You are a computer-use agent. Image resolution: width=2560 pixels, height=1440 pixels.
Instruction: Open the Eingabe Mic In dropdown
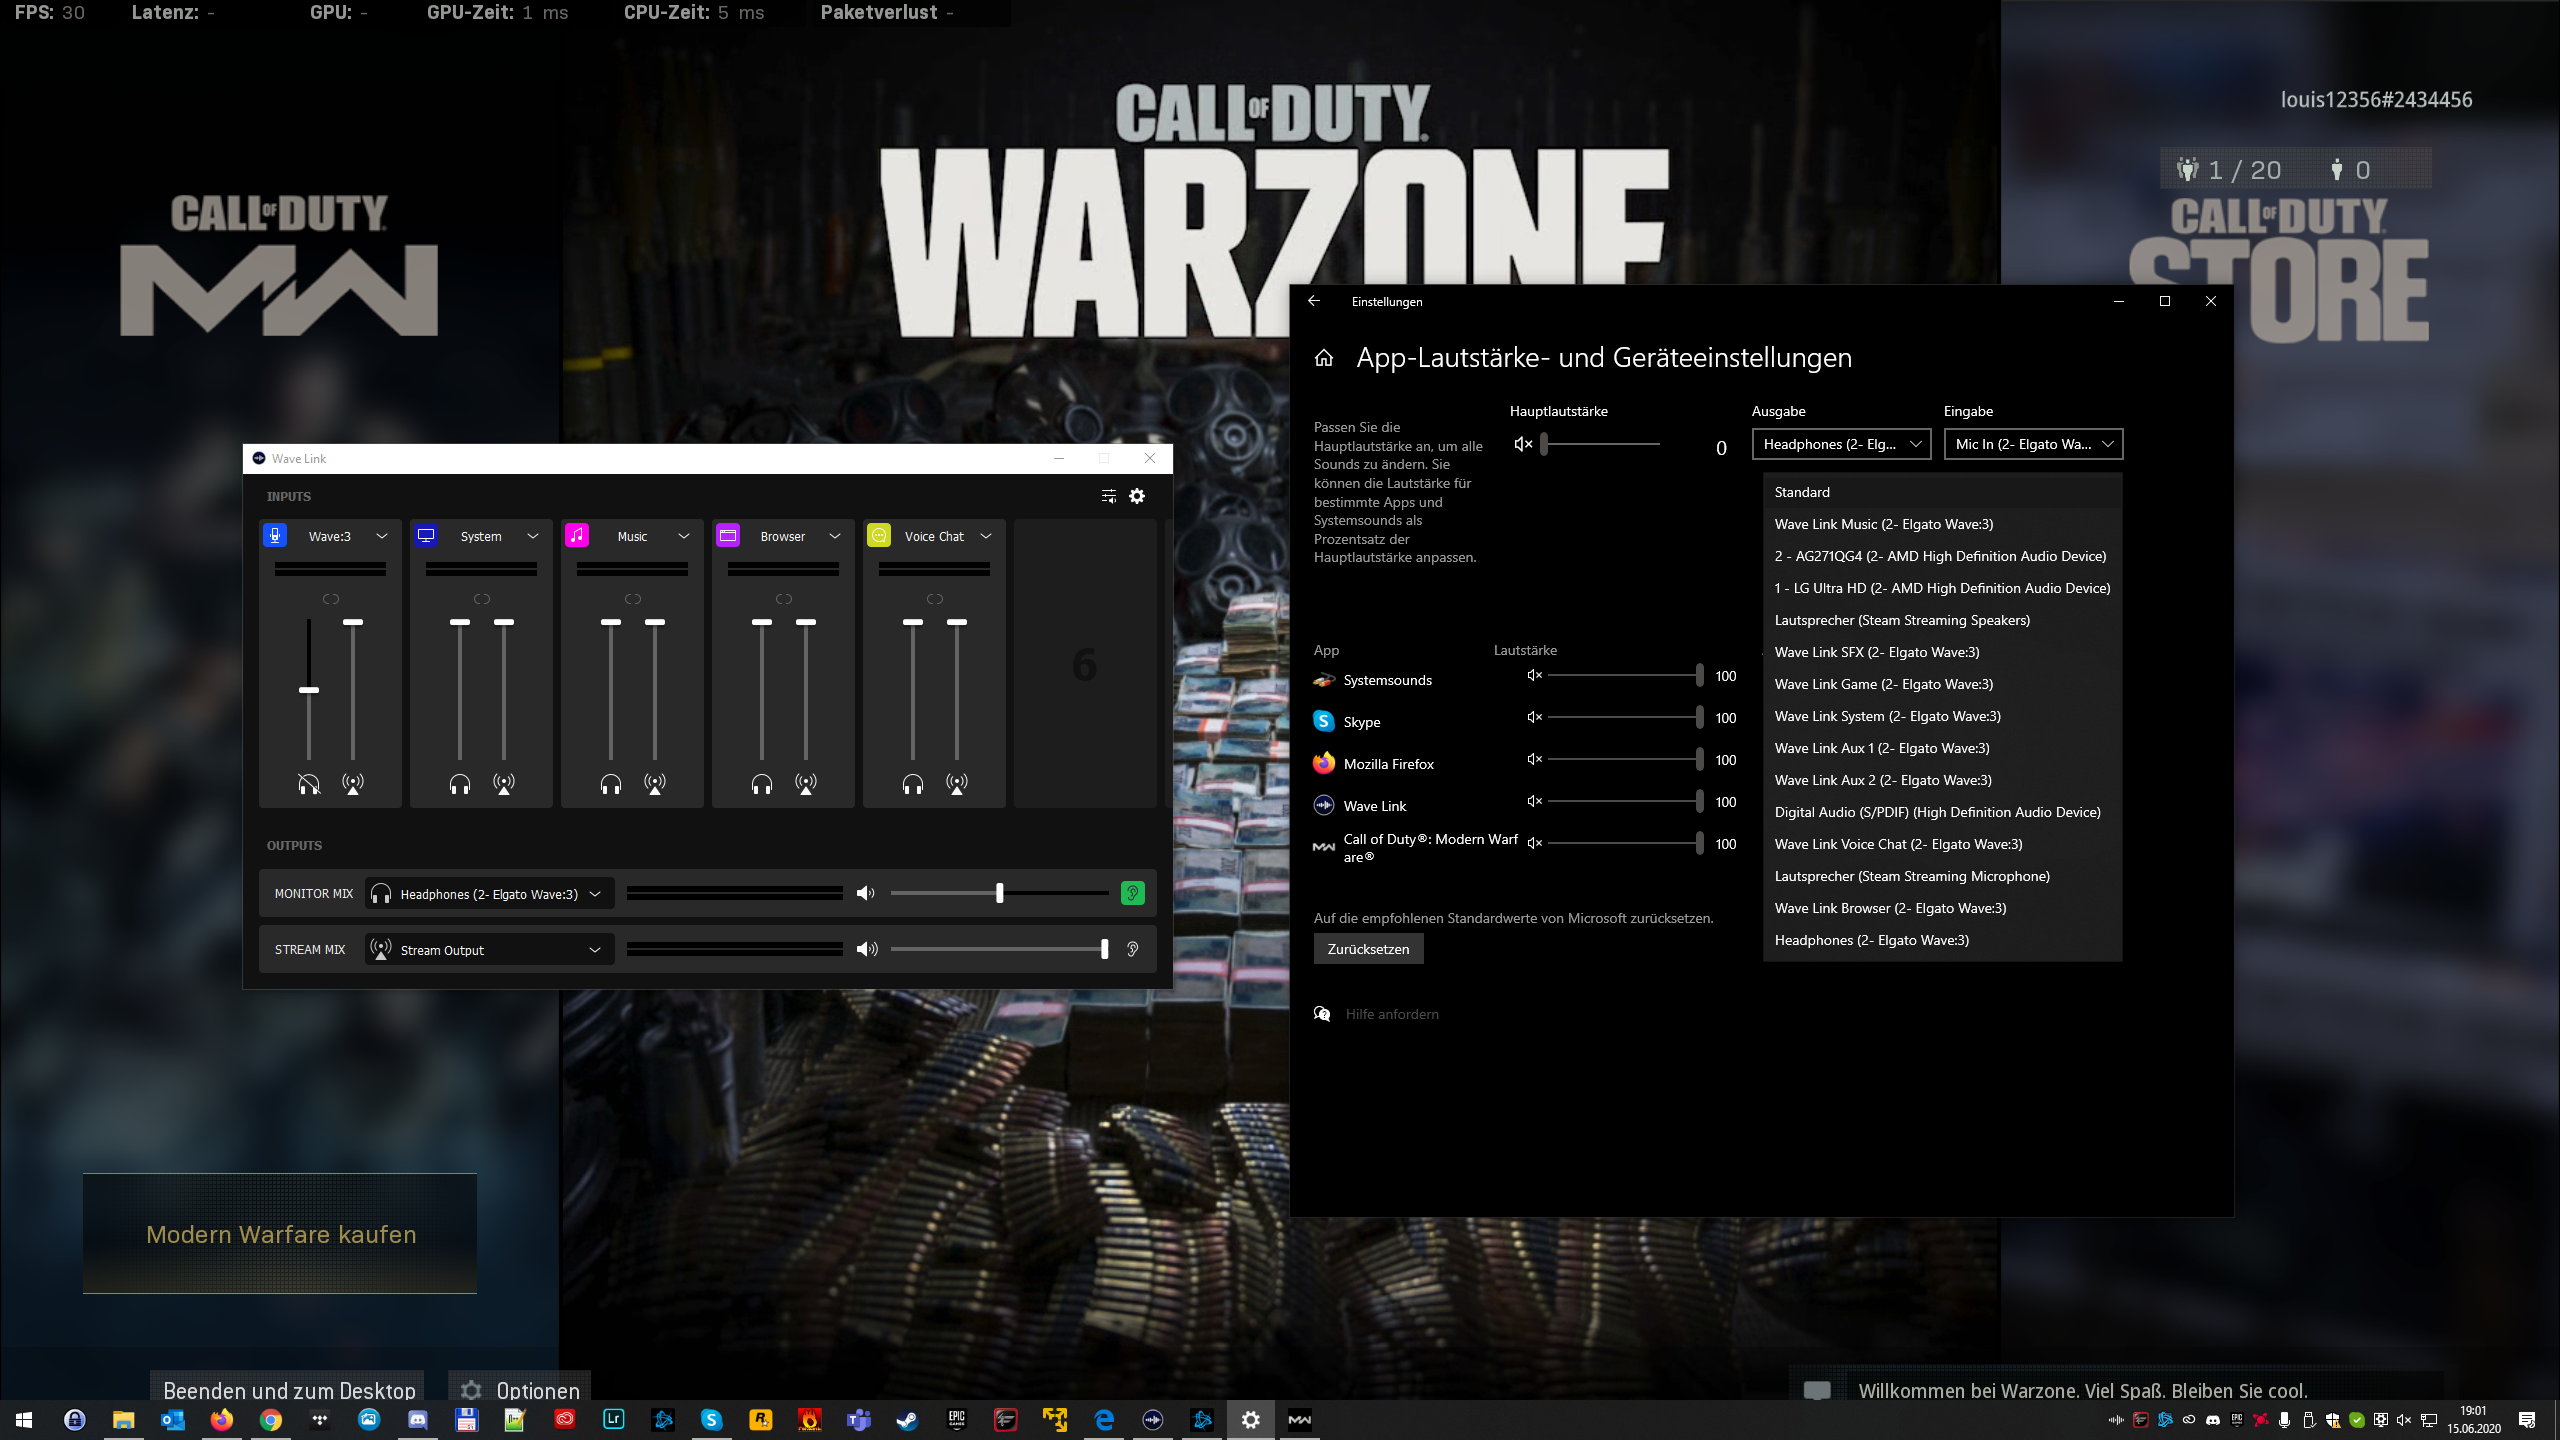[2033, 444]
